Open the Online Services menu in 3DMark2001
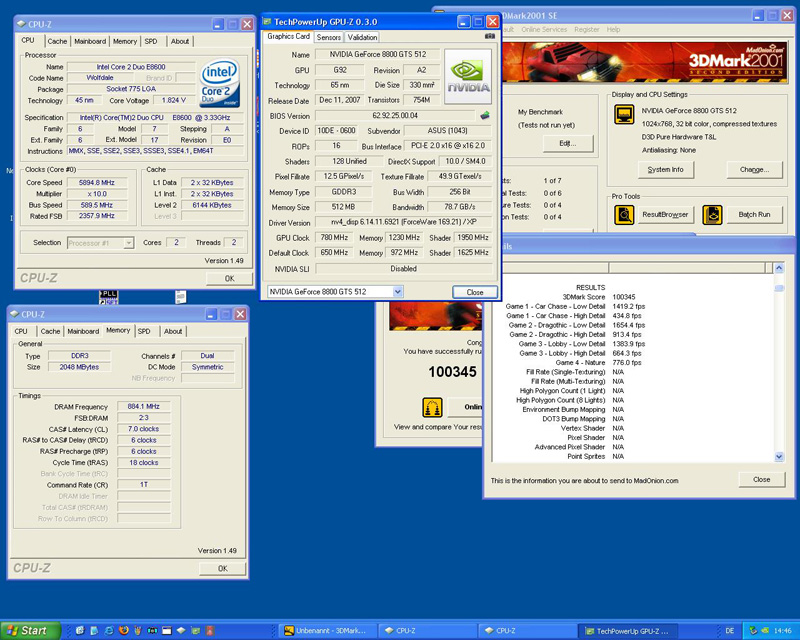Screen dimensions: 800x640 point(544,30)
